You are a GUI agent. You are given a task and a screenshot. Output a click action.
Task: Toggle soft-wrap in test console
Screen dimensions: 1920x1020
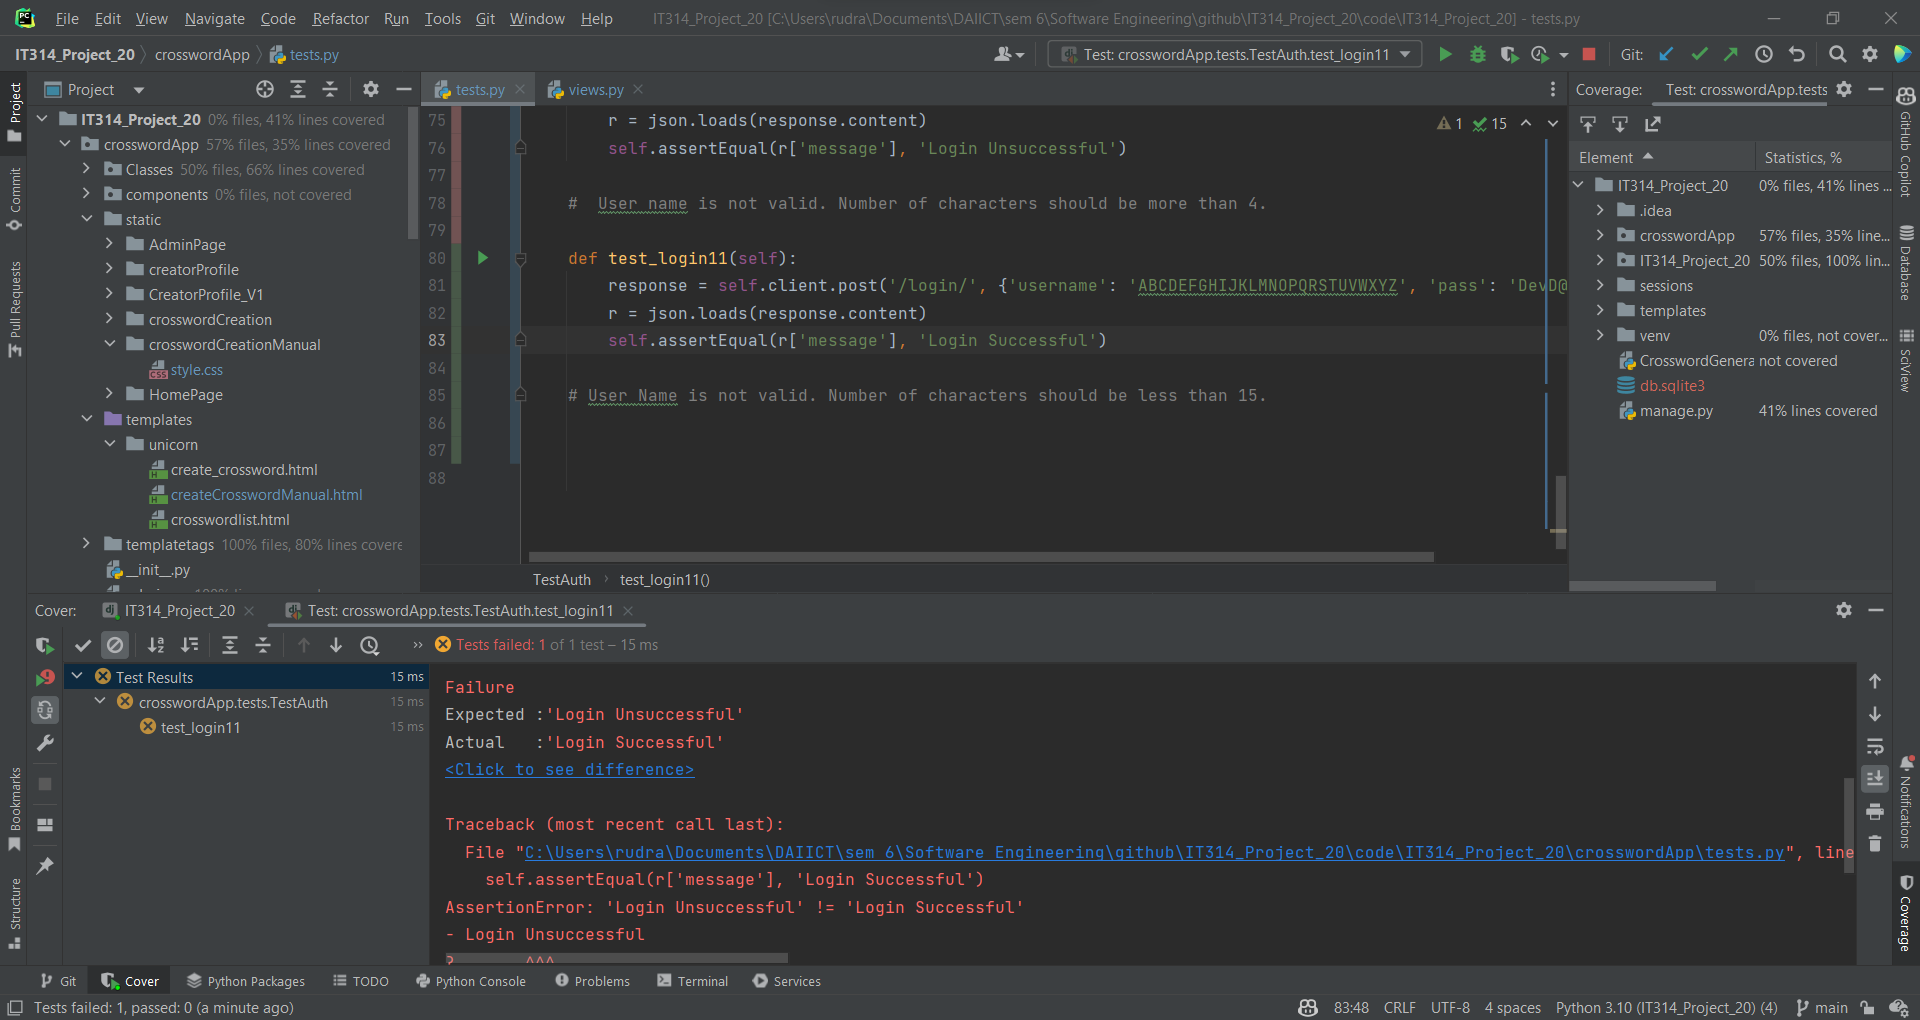1875,746
